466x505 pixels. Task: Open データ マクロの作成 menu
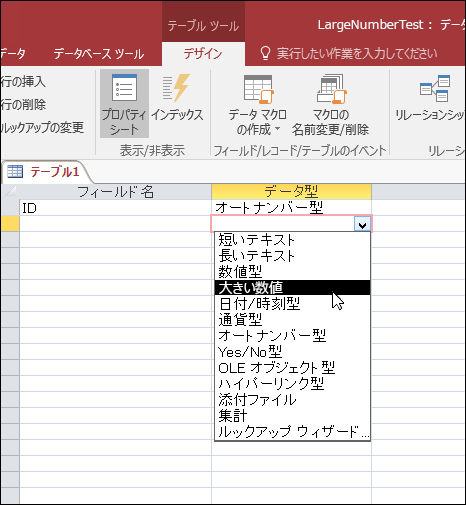(257, 104)
